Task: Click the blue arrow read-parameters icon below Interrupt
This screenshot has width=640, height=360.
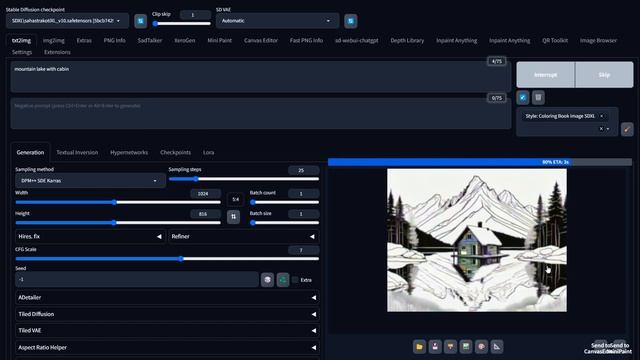Action: [523, 98]
